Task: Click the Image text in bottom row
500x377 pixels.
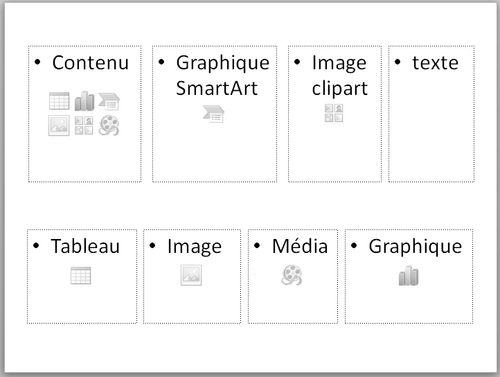Action: pyautogui.click(x=195, y=247)
